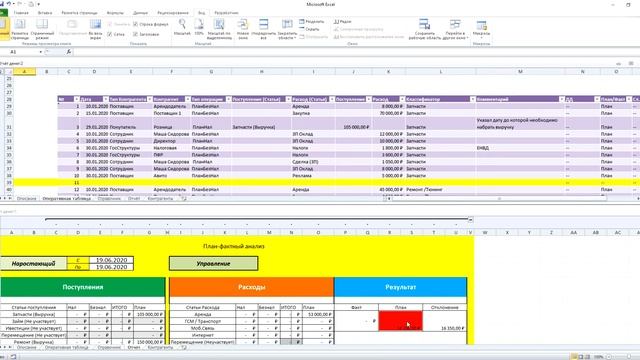Click the green Поступления header block
Screen dimensions: 640x360
pyautogui.click(x=83, y=287)
